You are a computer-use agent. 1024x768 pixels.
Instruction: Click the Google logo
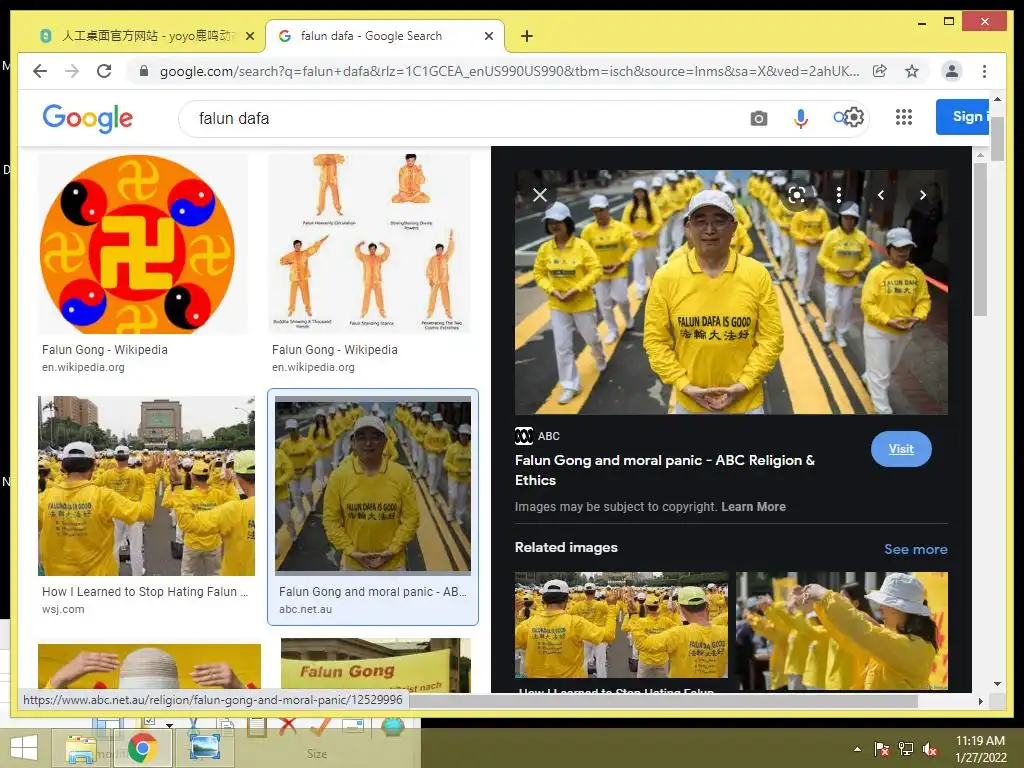coord(88,118)
